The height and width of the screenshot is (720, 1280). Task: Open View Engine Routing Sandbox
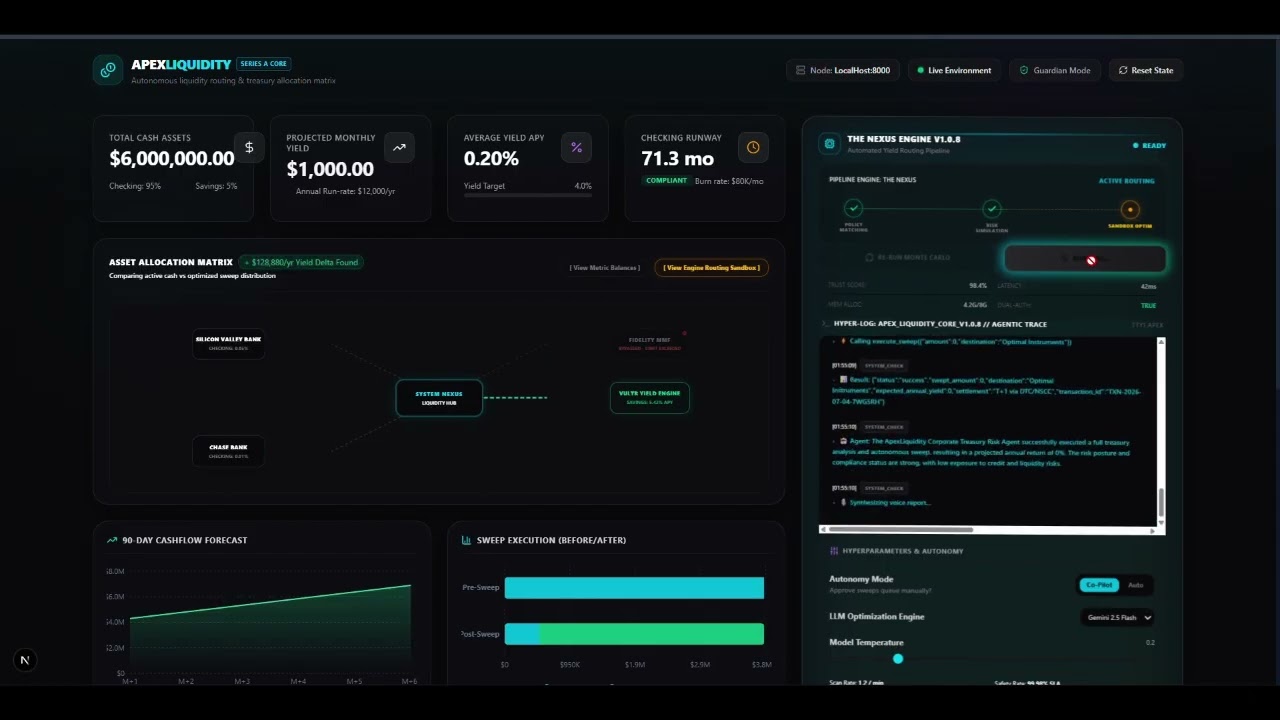(x=711, y=268)
